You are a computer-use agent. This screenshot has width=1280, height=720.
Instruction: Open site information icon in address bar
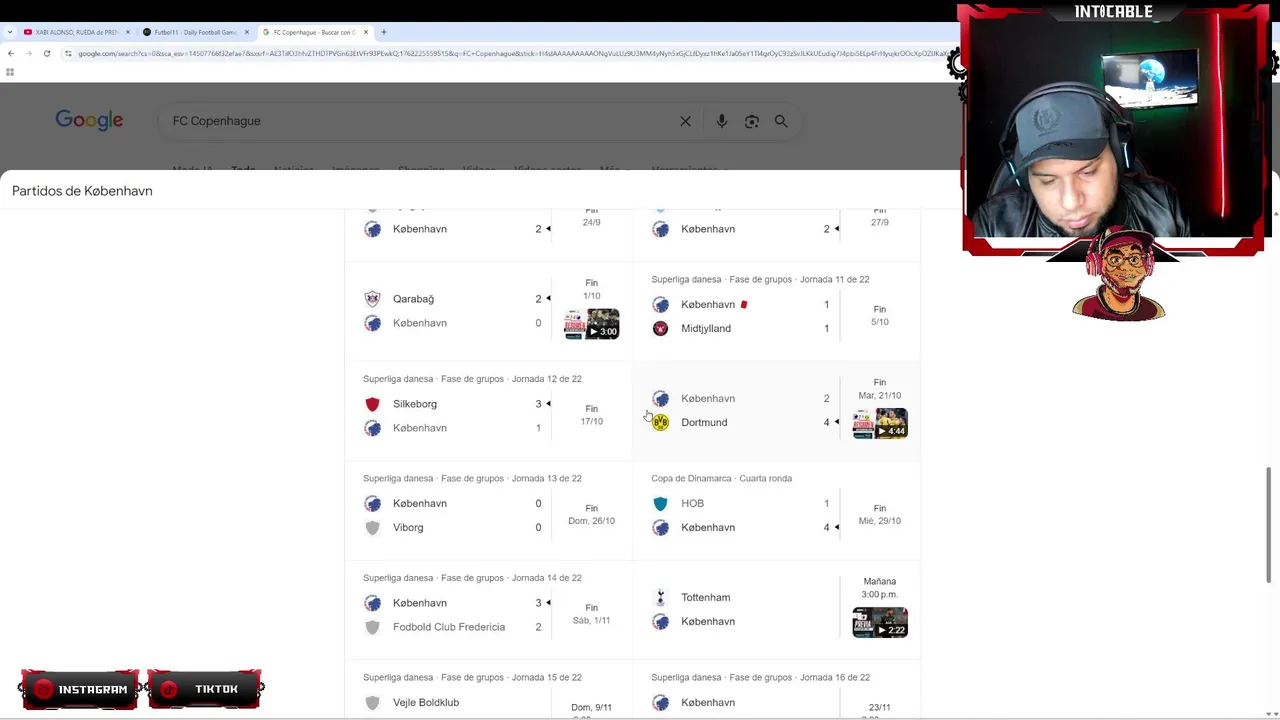pos(68,53)
